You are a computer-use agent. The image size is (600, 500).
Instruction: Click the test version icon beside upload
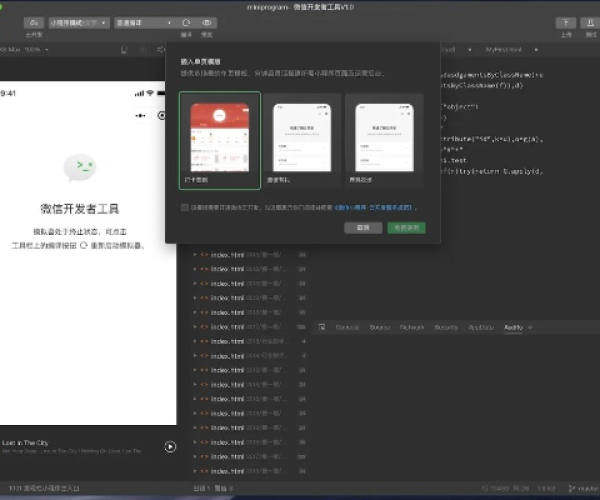(590, 23)
